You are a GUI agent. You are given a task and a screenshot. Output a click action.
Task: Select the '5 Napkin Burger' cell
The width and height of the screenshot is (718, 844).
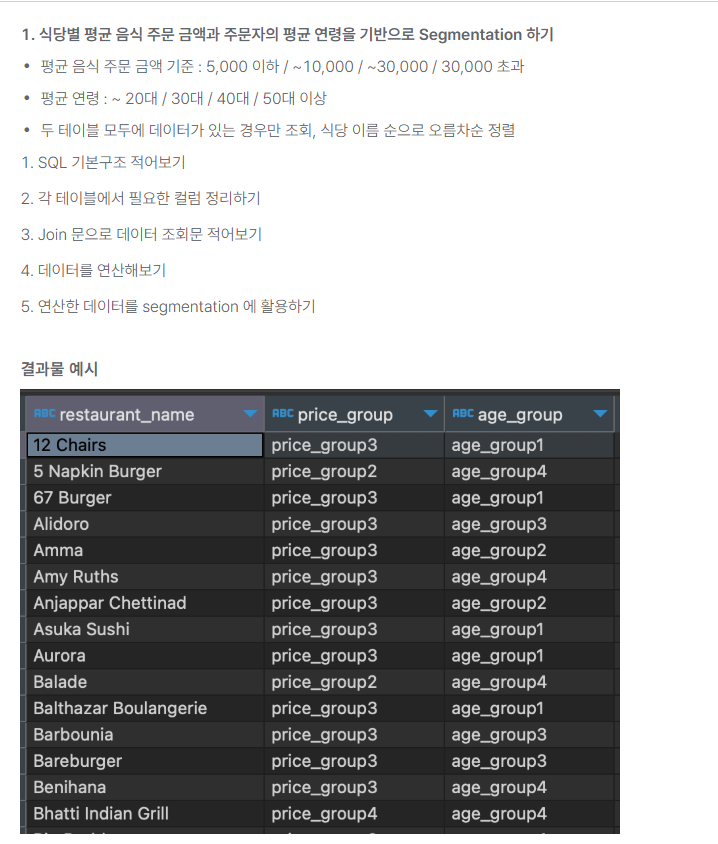pos(145,472)
